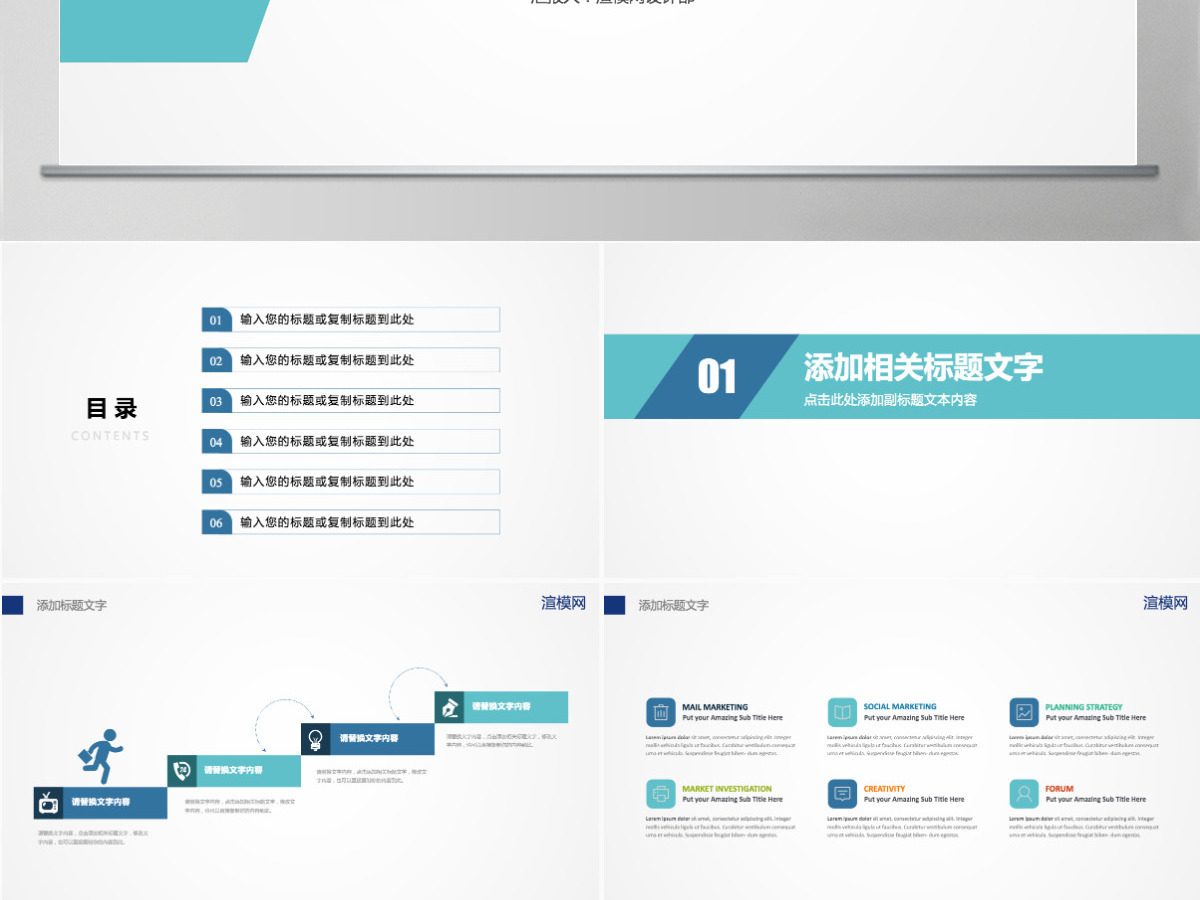1200x900 pixels.
Task: Click the 01 number badge in the contents list
Action: (216, 320)
